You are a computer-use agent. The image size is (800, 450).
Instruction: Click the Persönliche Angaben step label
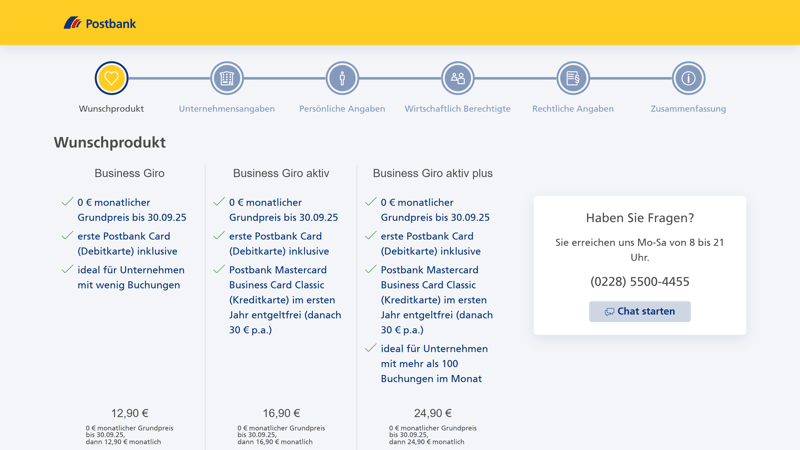tap(342, 109)
